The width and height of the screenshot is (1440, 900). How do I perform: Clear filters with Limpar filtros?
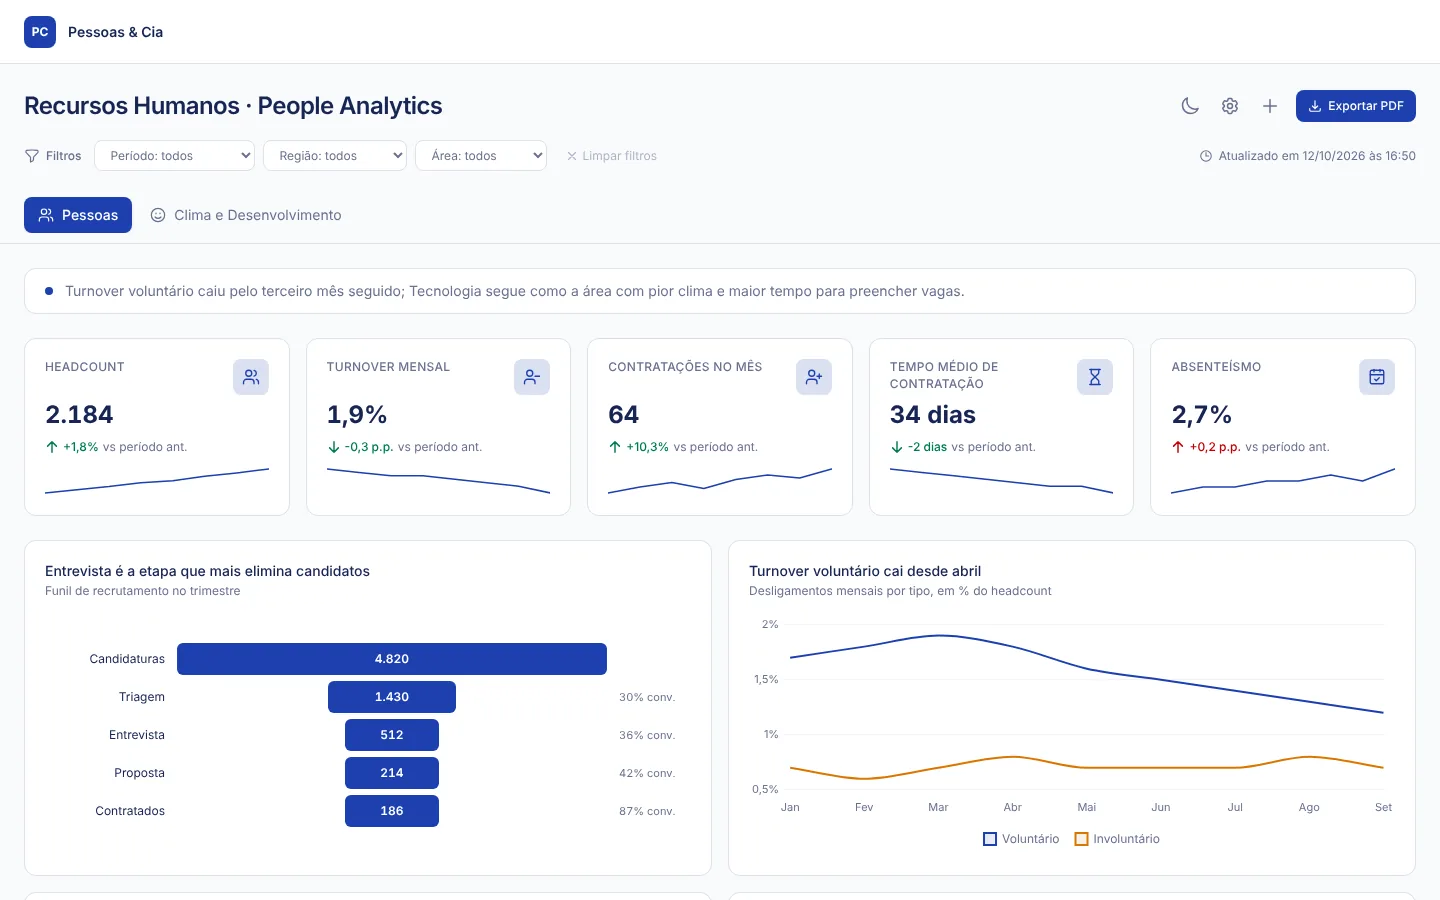[612, 156]
